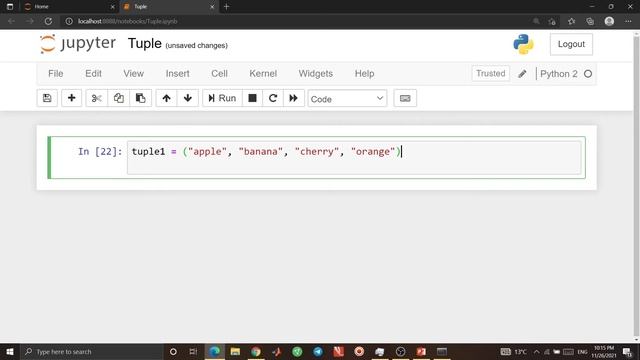Open the taskbar clock and date
Image resolution: width=640 pixels, height=360 pixels.
click(604, 351)
